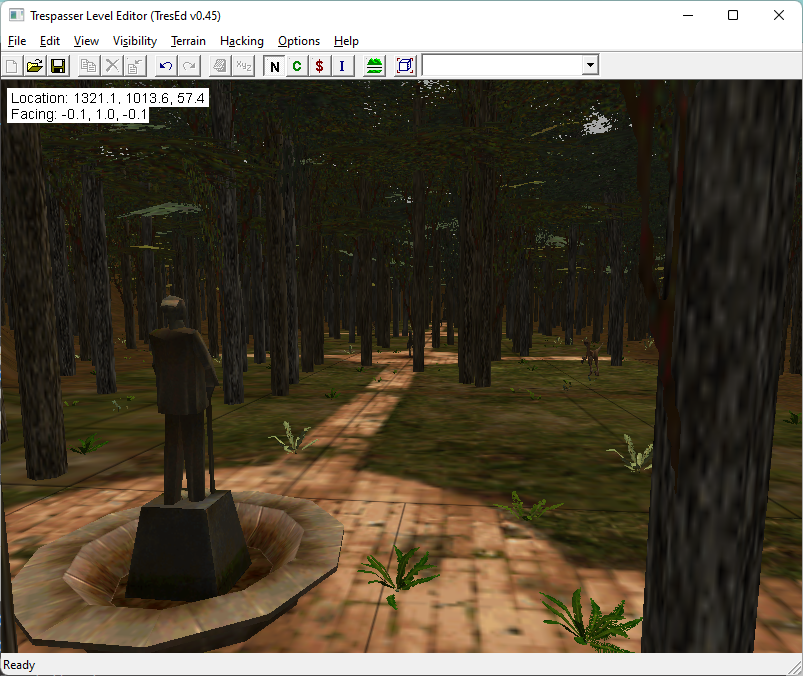The width and height of the screenshot is (803, 676).
Task: Redo the last undone action
Action: coord(189,66)
